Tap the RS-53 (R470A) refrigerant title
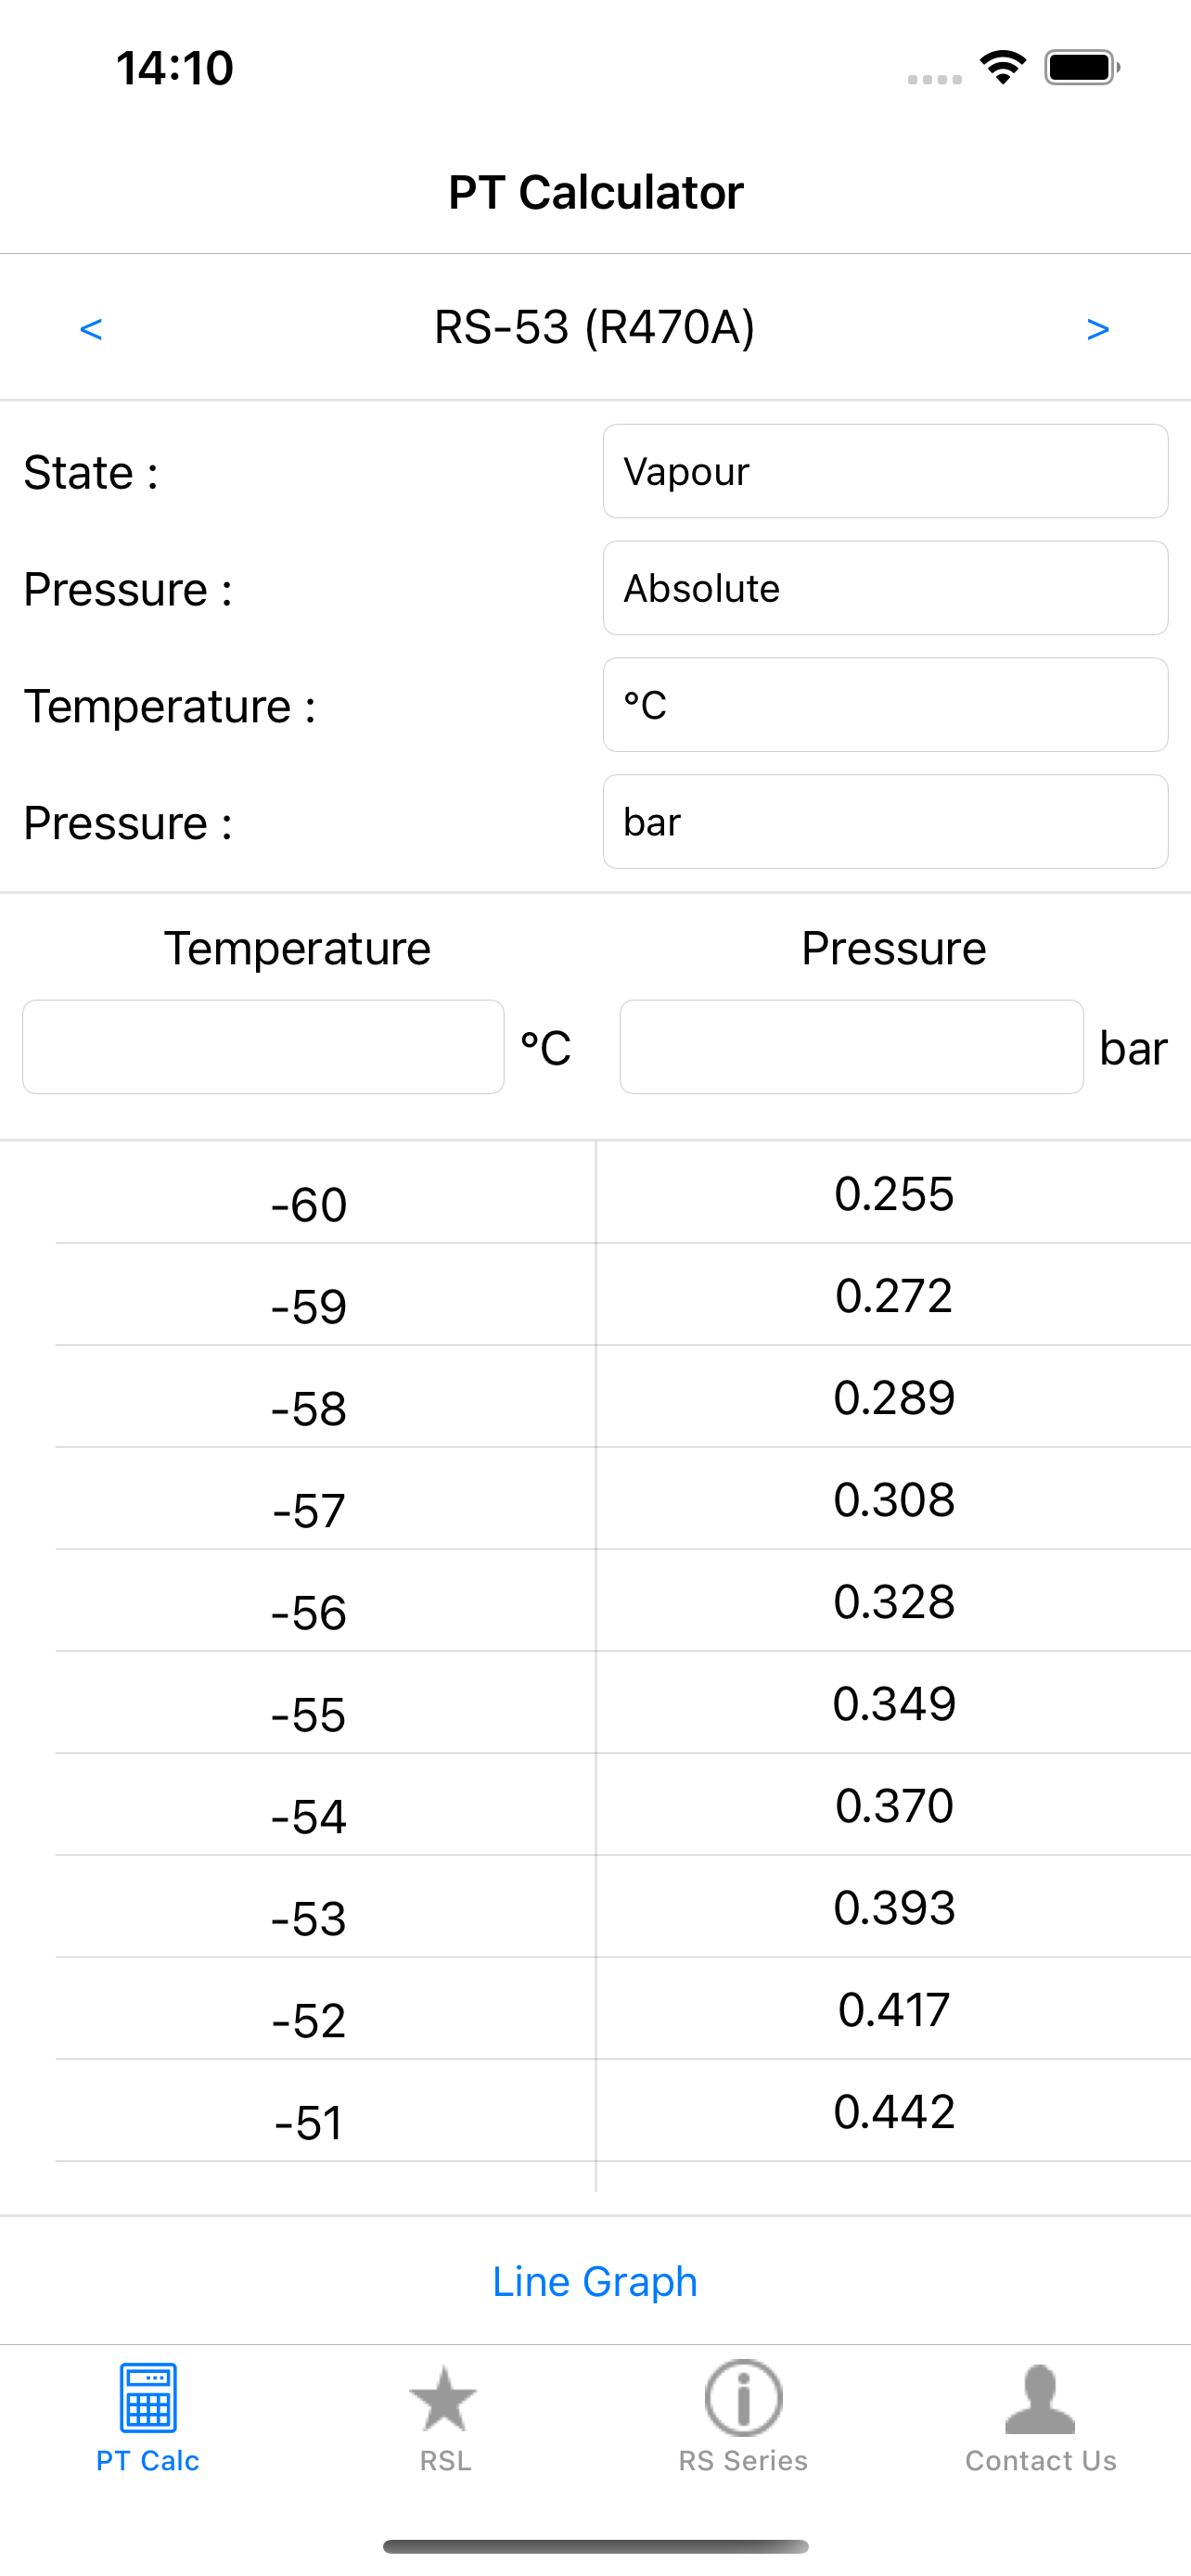This screenshot has height=2576, width=1191. click(x=595, y=327)
